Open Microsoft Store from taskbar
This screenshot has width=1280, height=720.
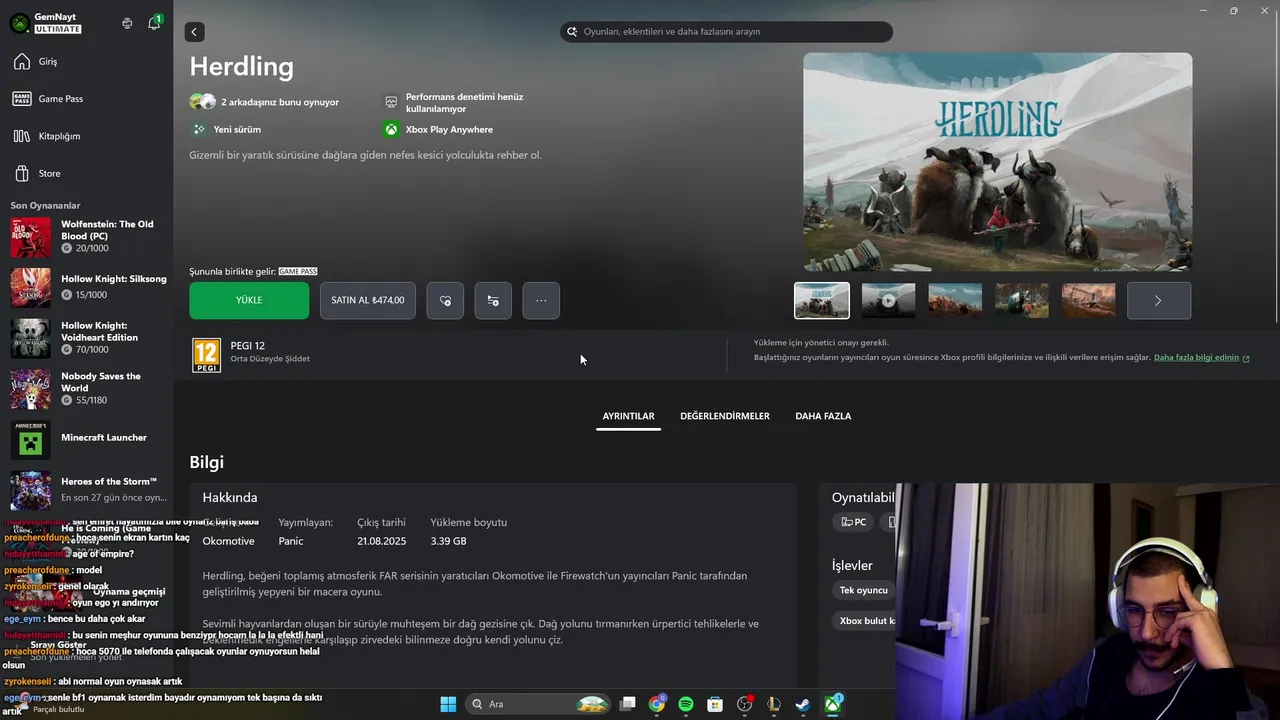pos(715,704)
